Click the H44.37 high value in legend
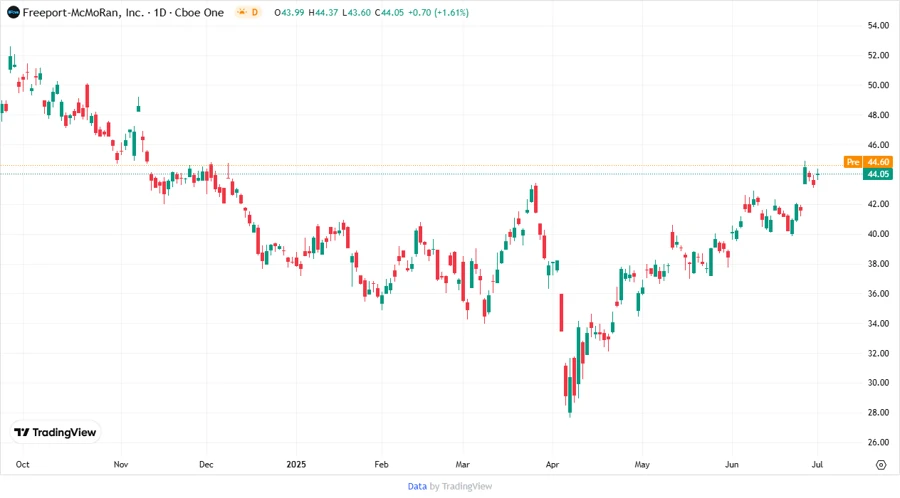The height and width of the screenshot is (498, 900). (323, 12)
